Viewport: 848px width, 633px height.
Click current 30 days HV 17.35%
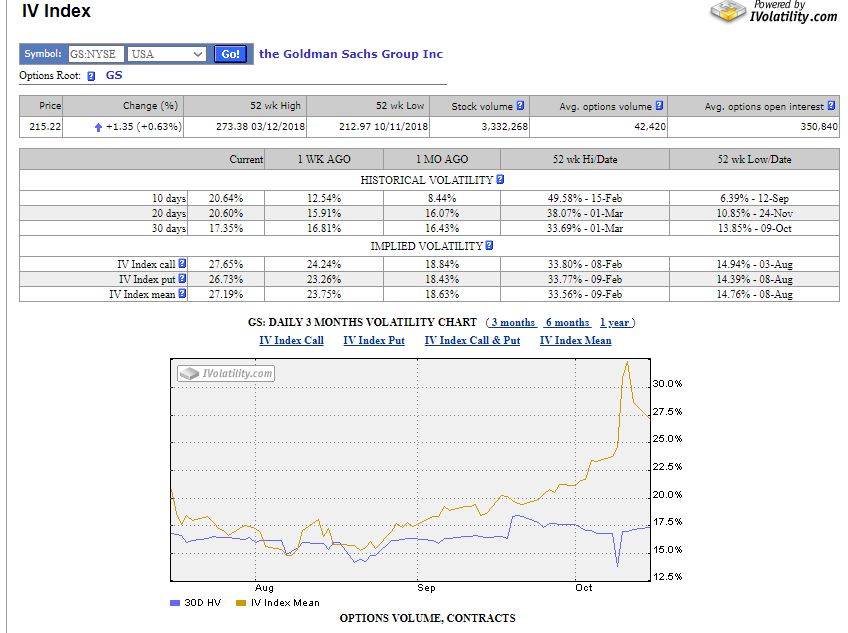(226, 228)
